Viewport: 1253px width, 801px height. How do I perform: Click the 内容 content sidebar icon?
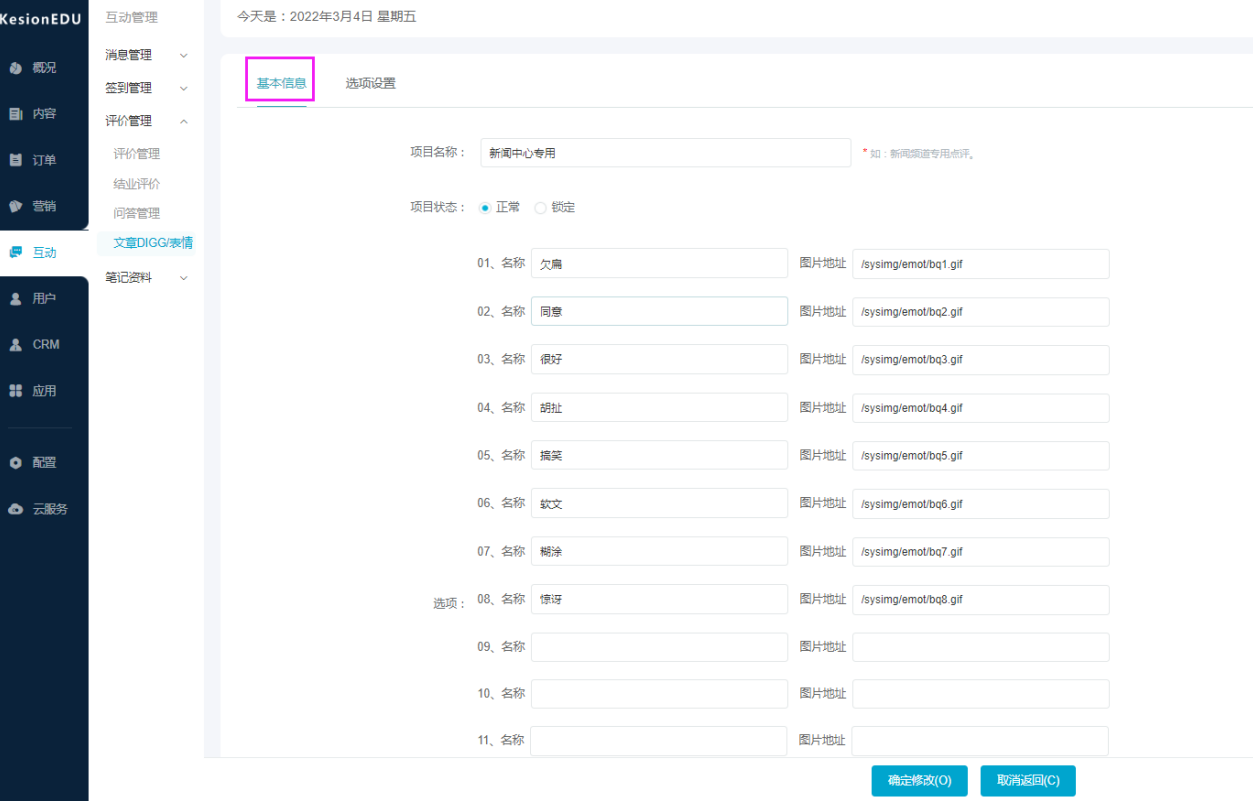[x=15, y=114]
